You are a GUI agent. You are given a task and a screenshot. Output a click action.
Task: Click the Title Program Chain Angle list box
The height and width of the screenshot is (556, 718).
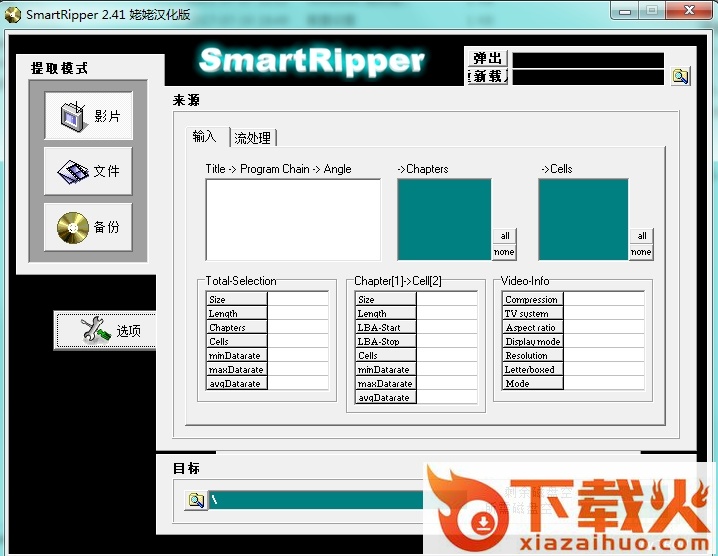click(293, 220)
